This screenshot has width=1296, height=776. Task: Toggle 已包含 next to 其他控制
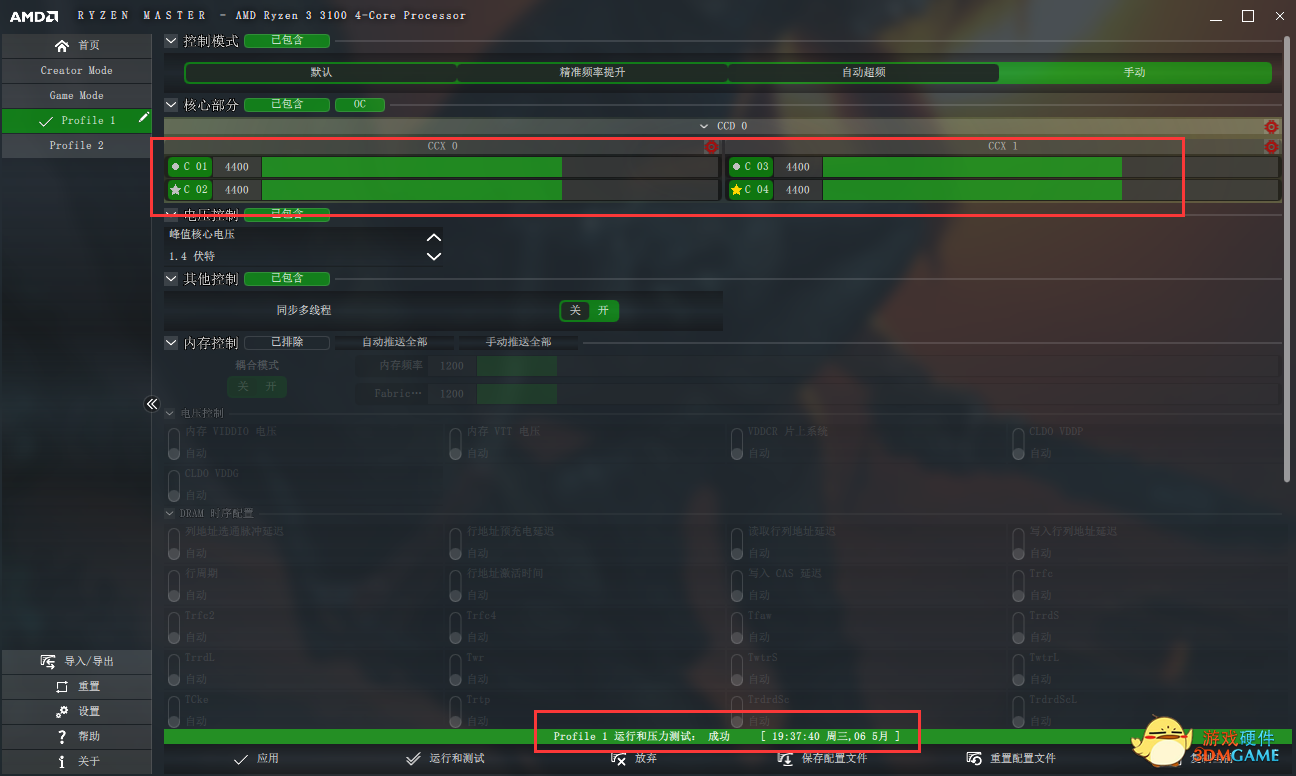pyautogui.click(x=286, y=279)
